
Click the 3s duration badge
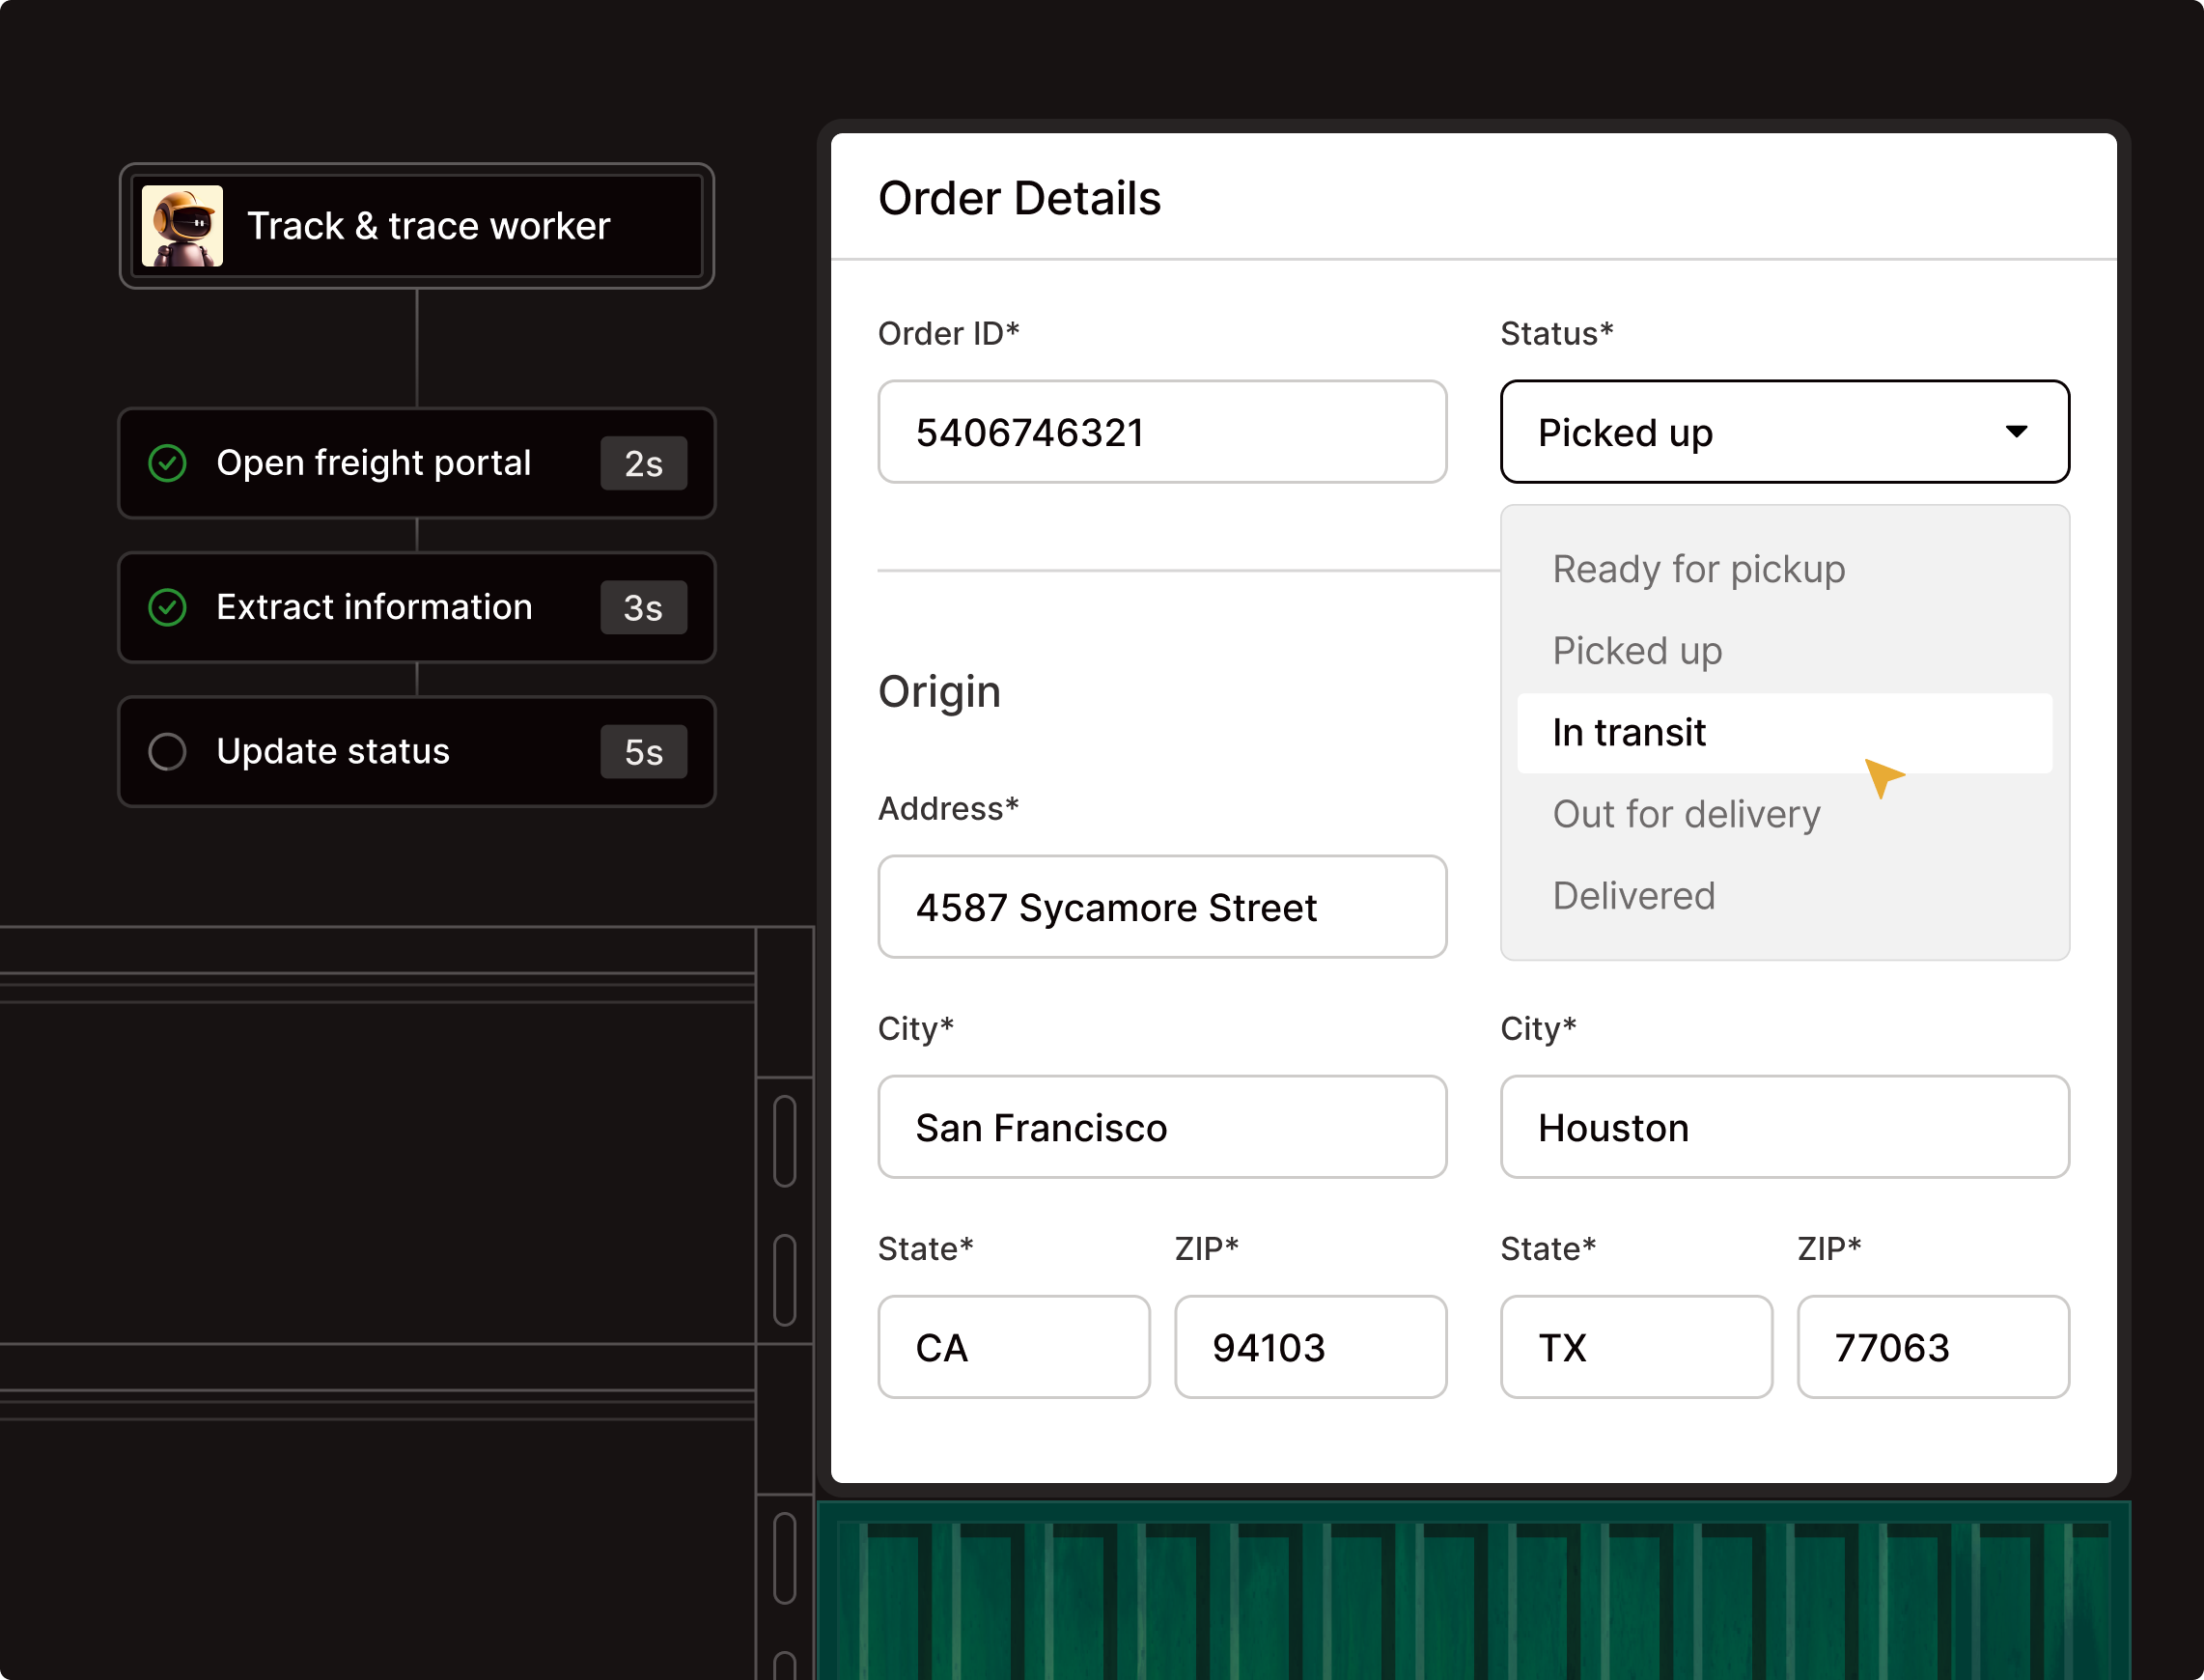pyautogui.click(x=643, y=607)
